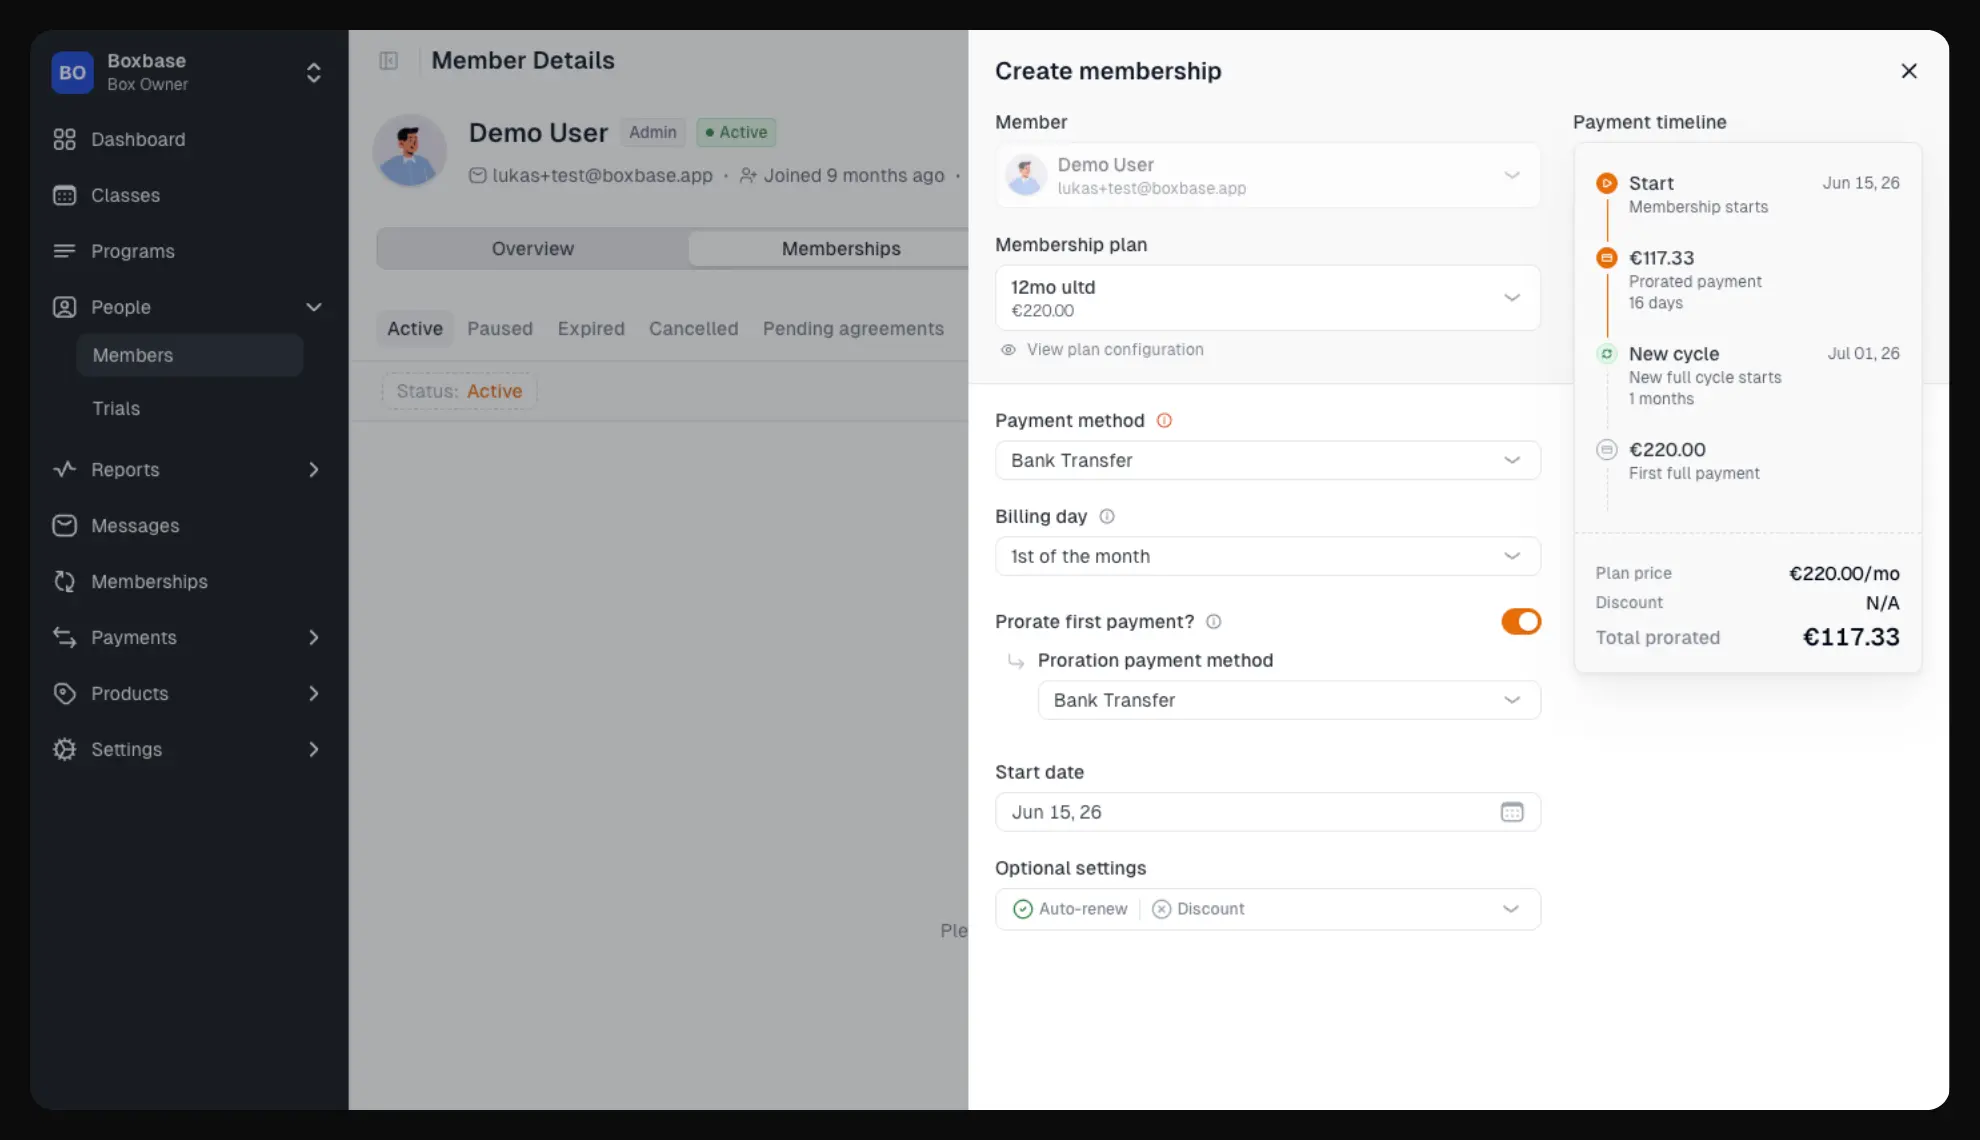Image resolution: width=1980 pixels, height=1140 pixels.
Task: Click the Messages envelope icon
Action: tap(64, 525)
